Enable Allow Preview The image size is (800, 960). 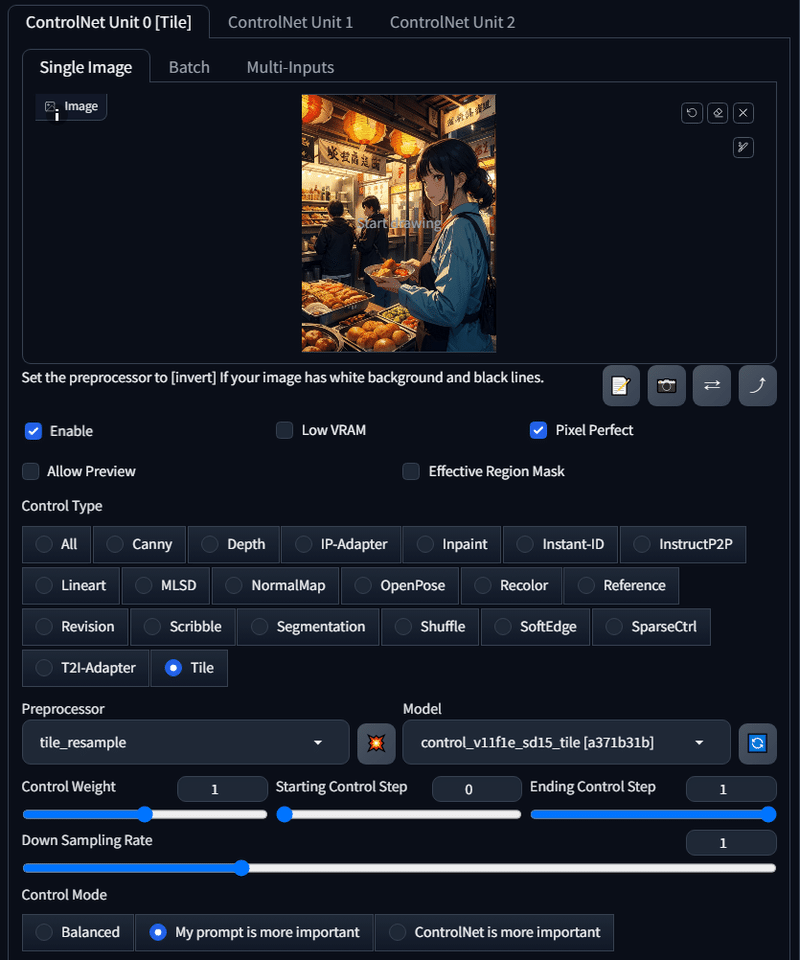click(31, 471)
